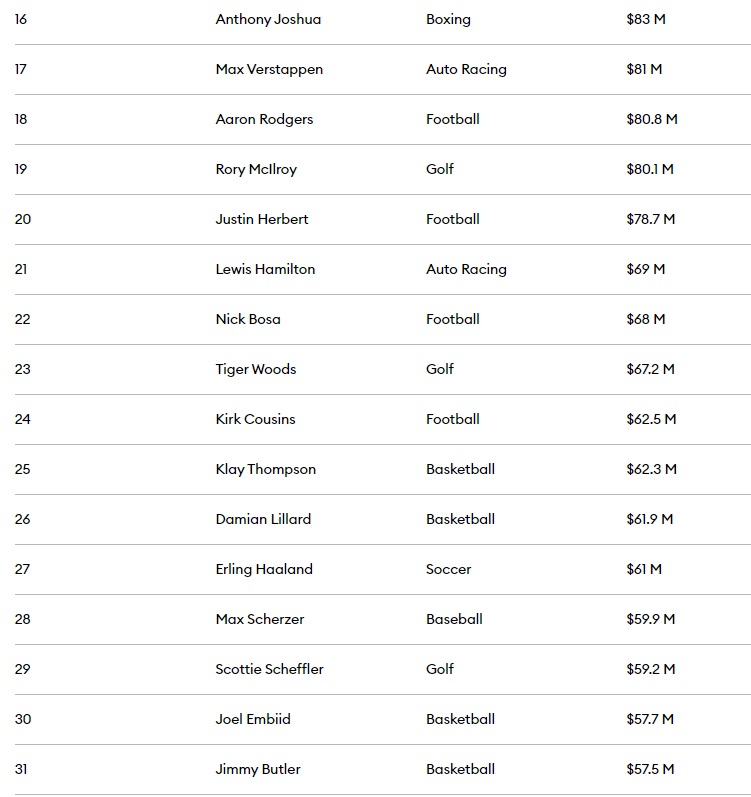Click Tiger Woods in the list
The image size is (751, 797).
256,369
